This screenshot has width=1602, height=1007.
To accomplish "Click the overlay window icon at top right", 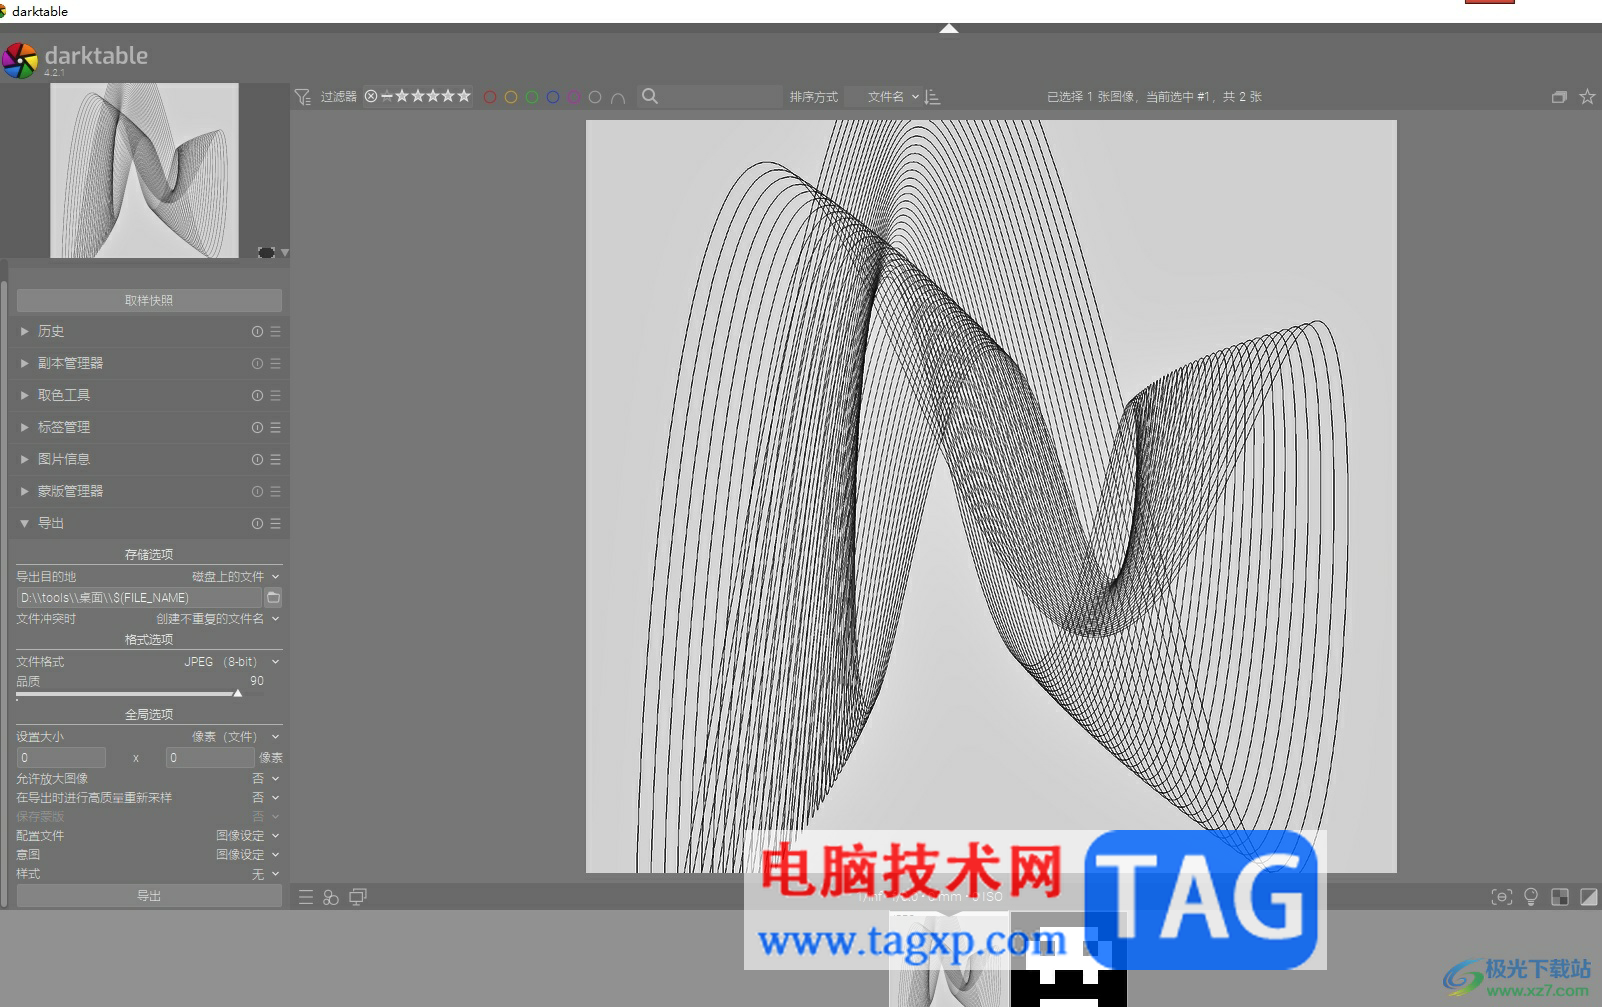I will (x=1559, y=97).
